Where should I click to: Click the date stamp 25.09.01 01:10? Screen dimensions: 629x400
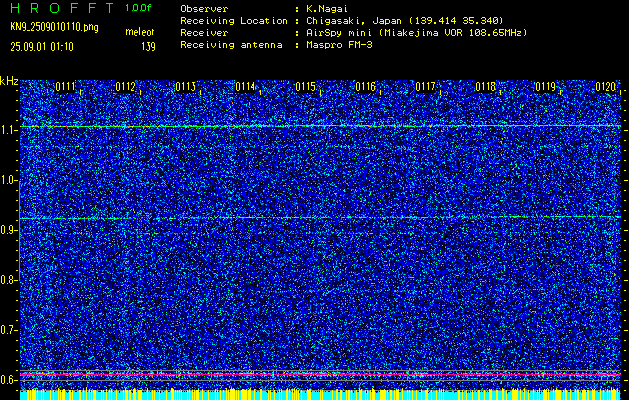coord(42,47)
